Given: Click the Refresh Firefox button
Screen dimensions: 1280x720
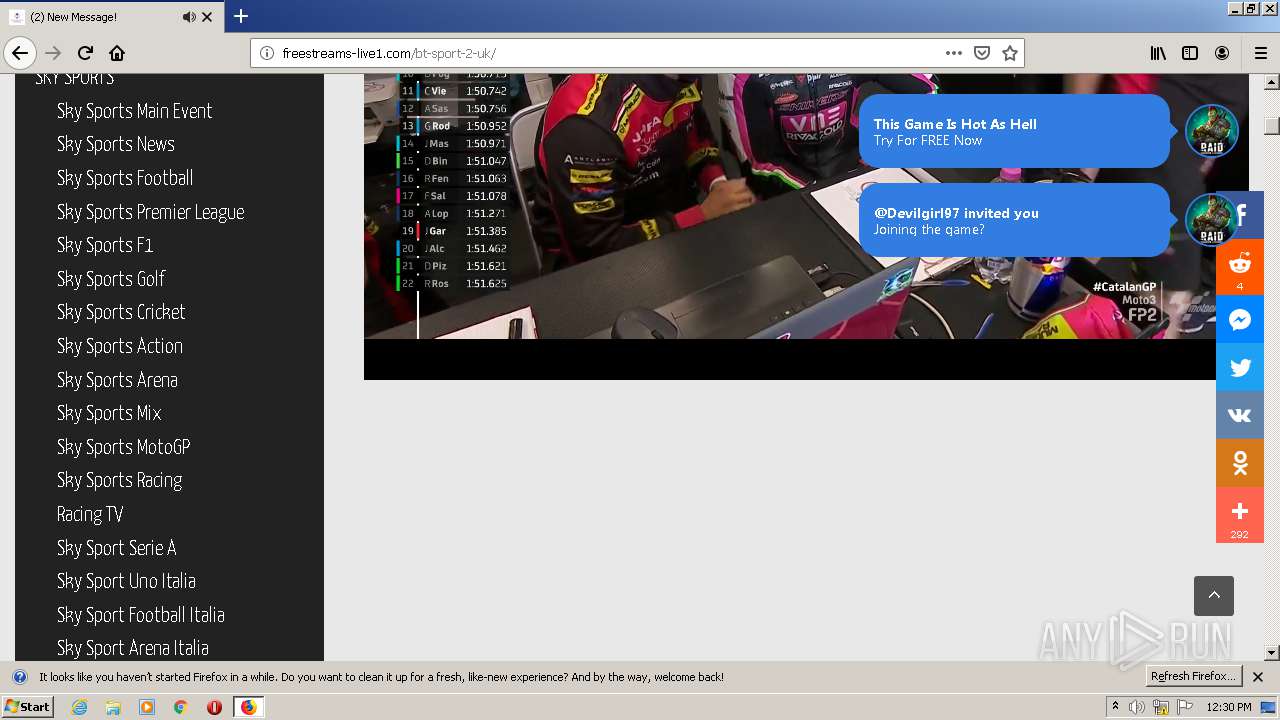Looking at the screenshot, I should [1194, 676].
